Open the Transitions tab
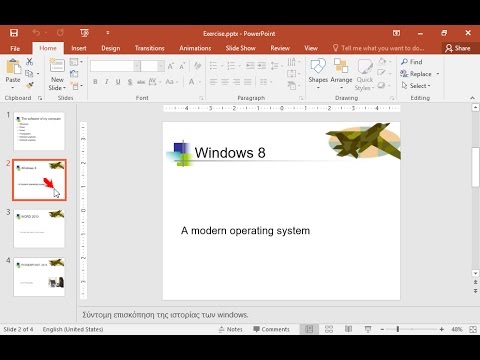 150,48
